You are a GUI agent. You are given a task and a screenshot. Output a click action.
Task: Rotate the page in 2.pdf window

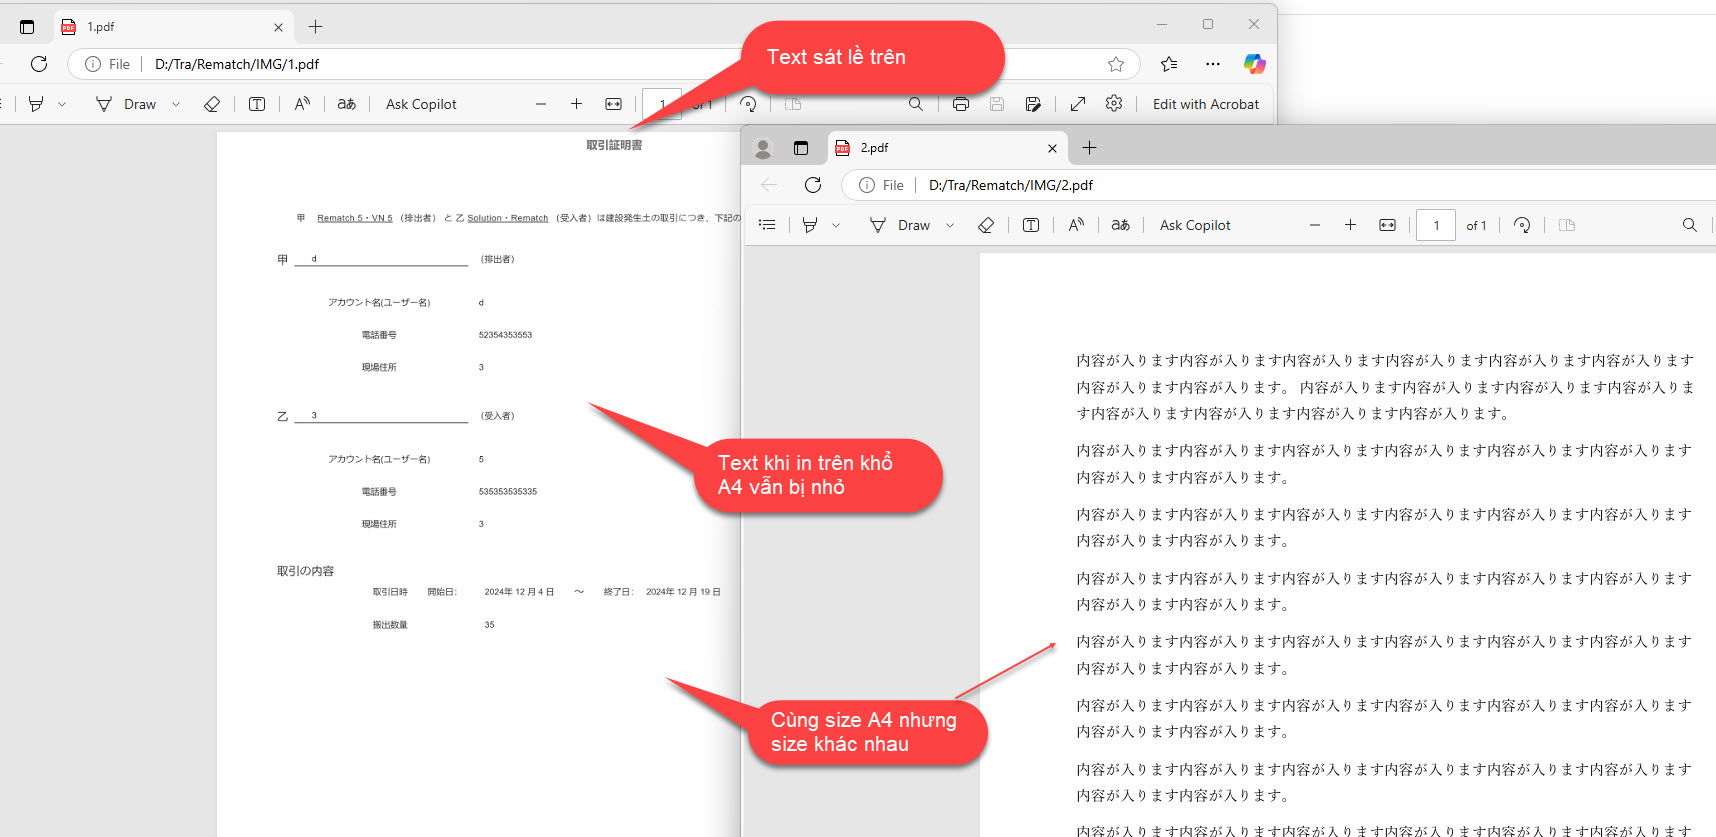1522,226
